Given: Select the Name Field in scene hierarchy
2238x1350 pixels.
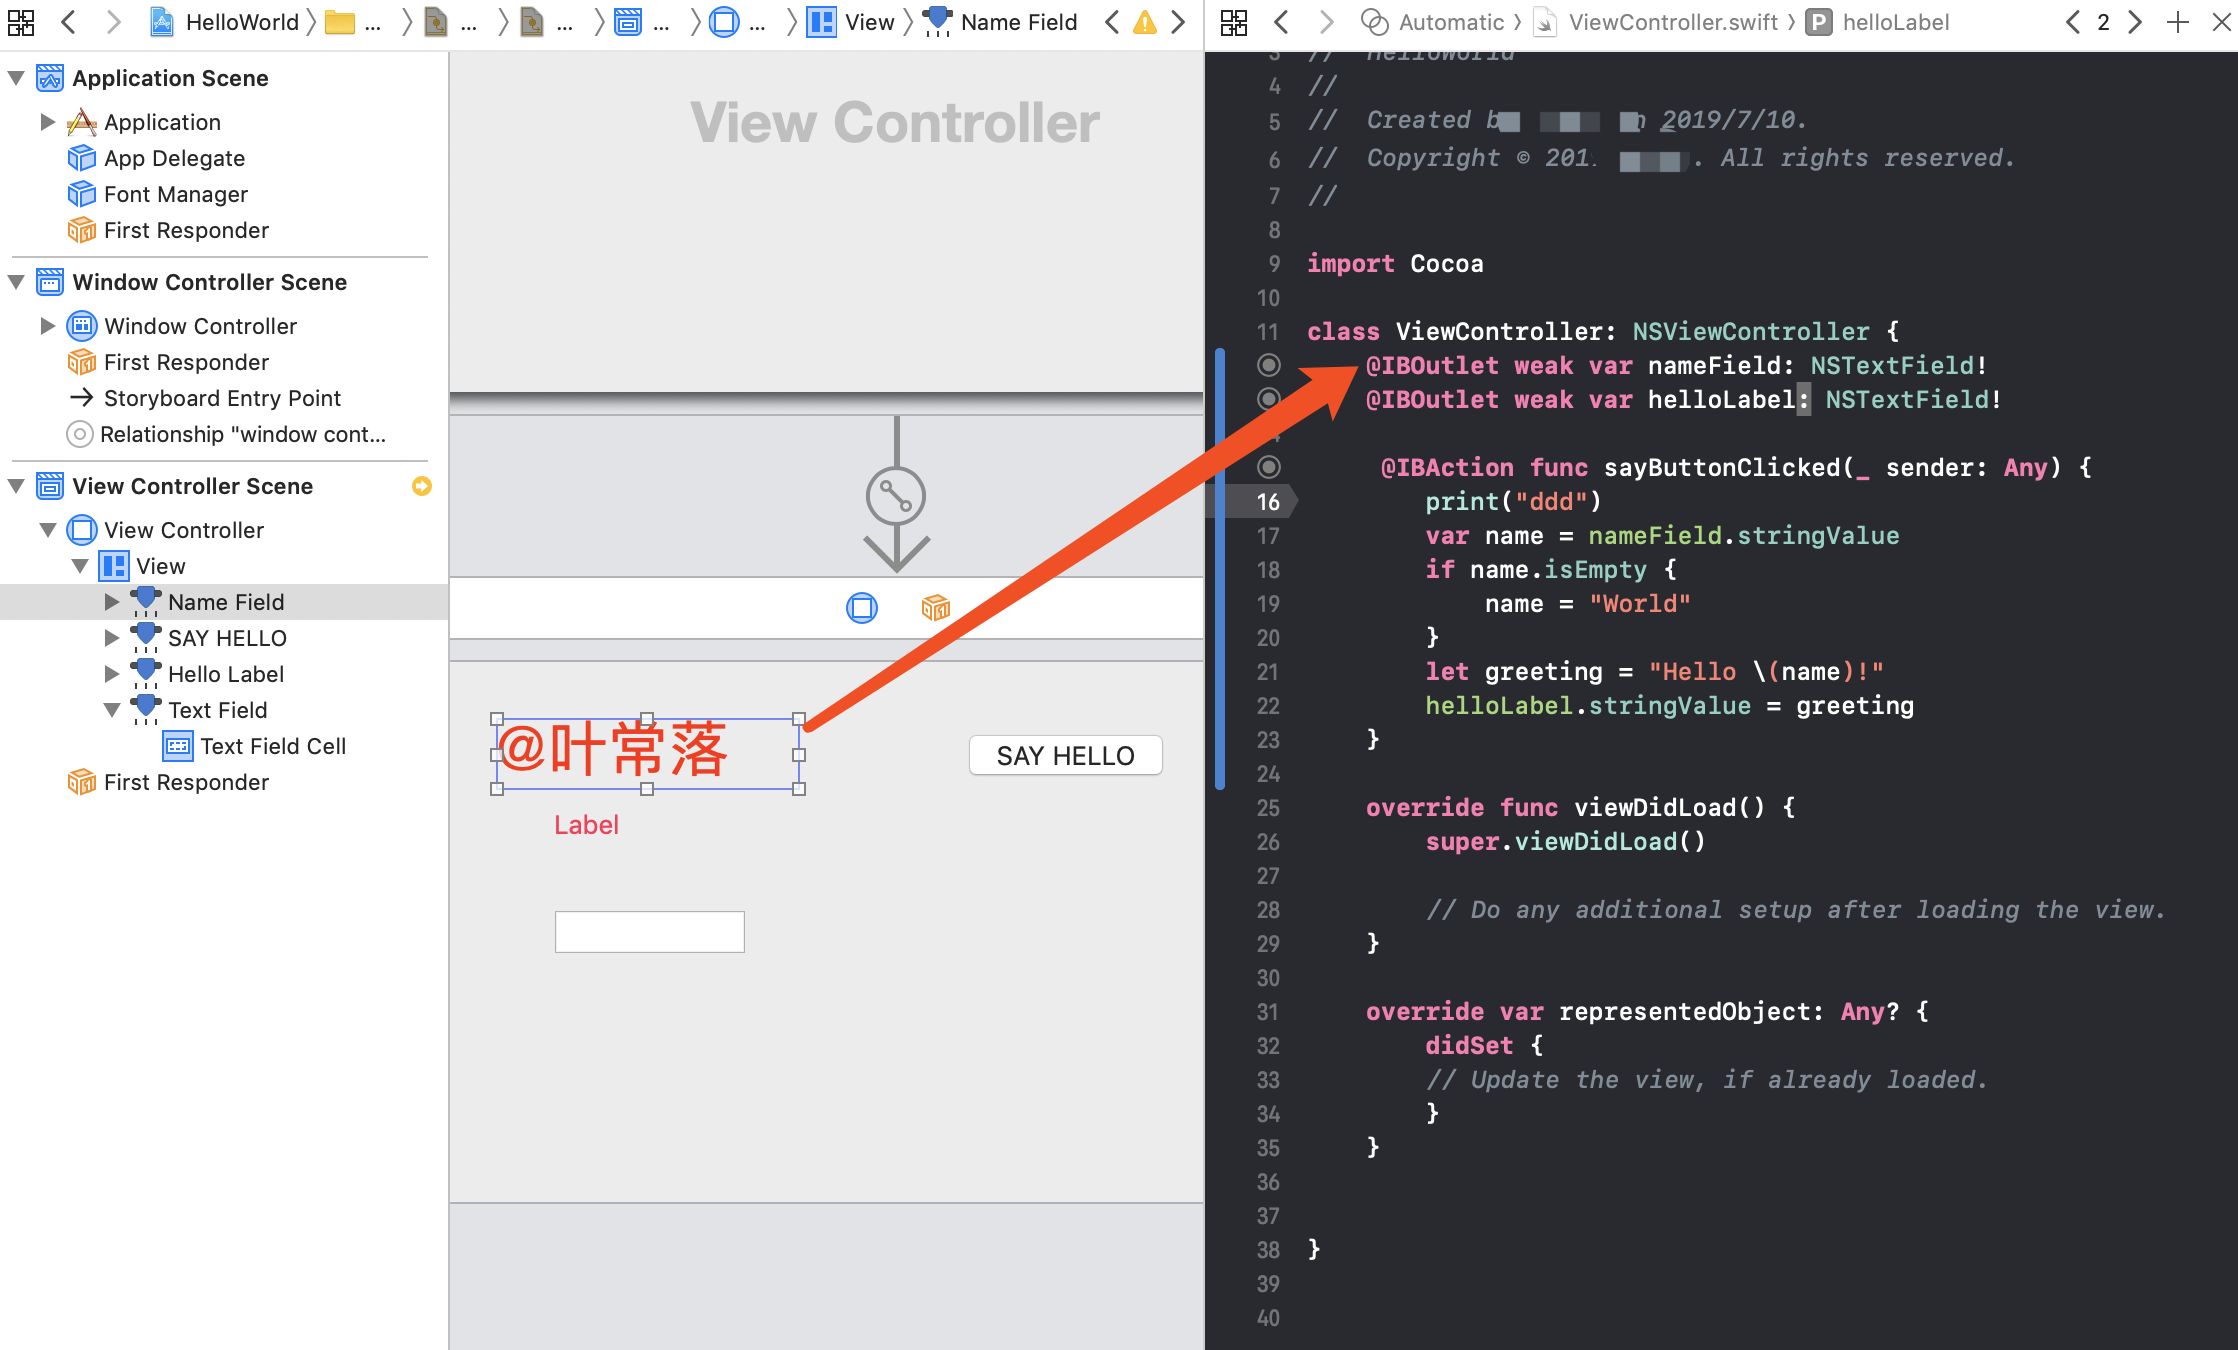Looking at the screenshot, I should pos(227,601).
